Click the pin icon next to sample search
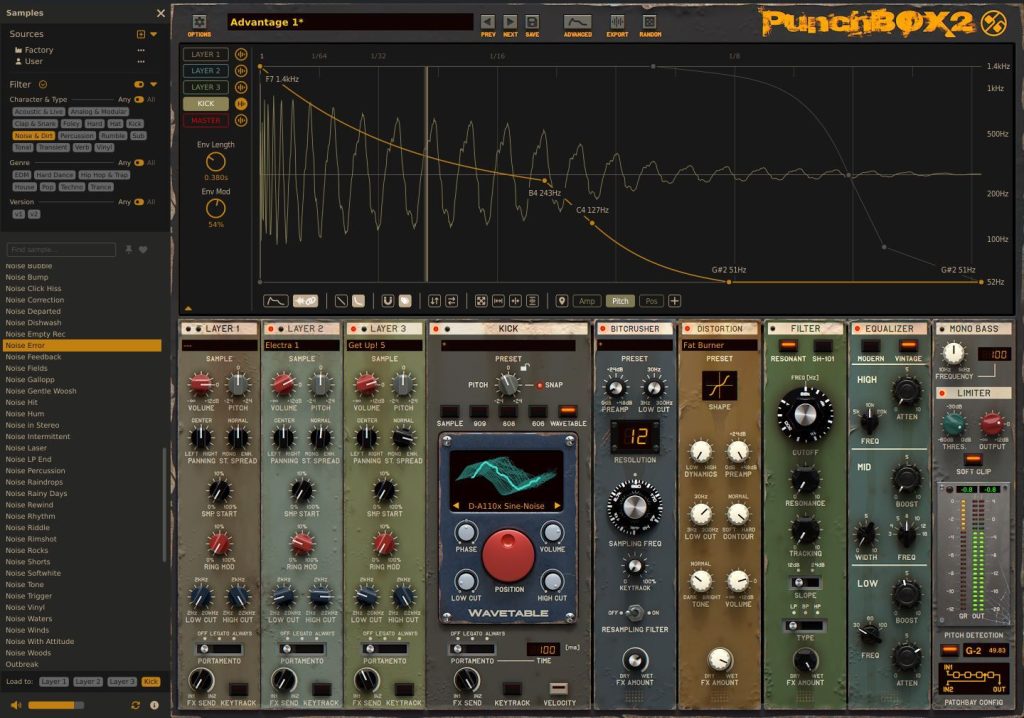This screenshot has height=718, width=1024. click(x=129, y=250)
